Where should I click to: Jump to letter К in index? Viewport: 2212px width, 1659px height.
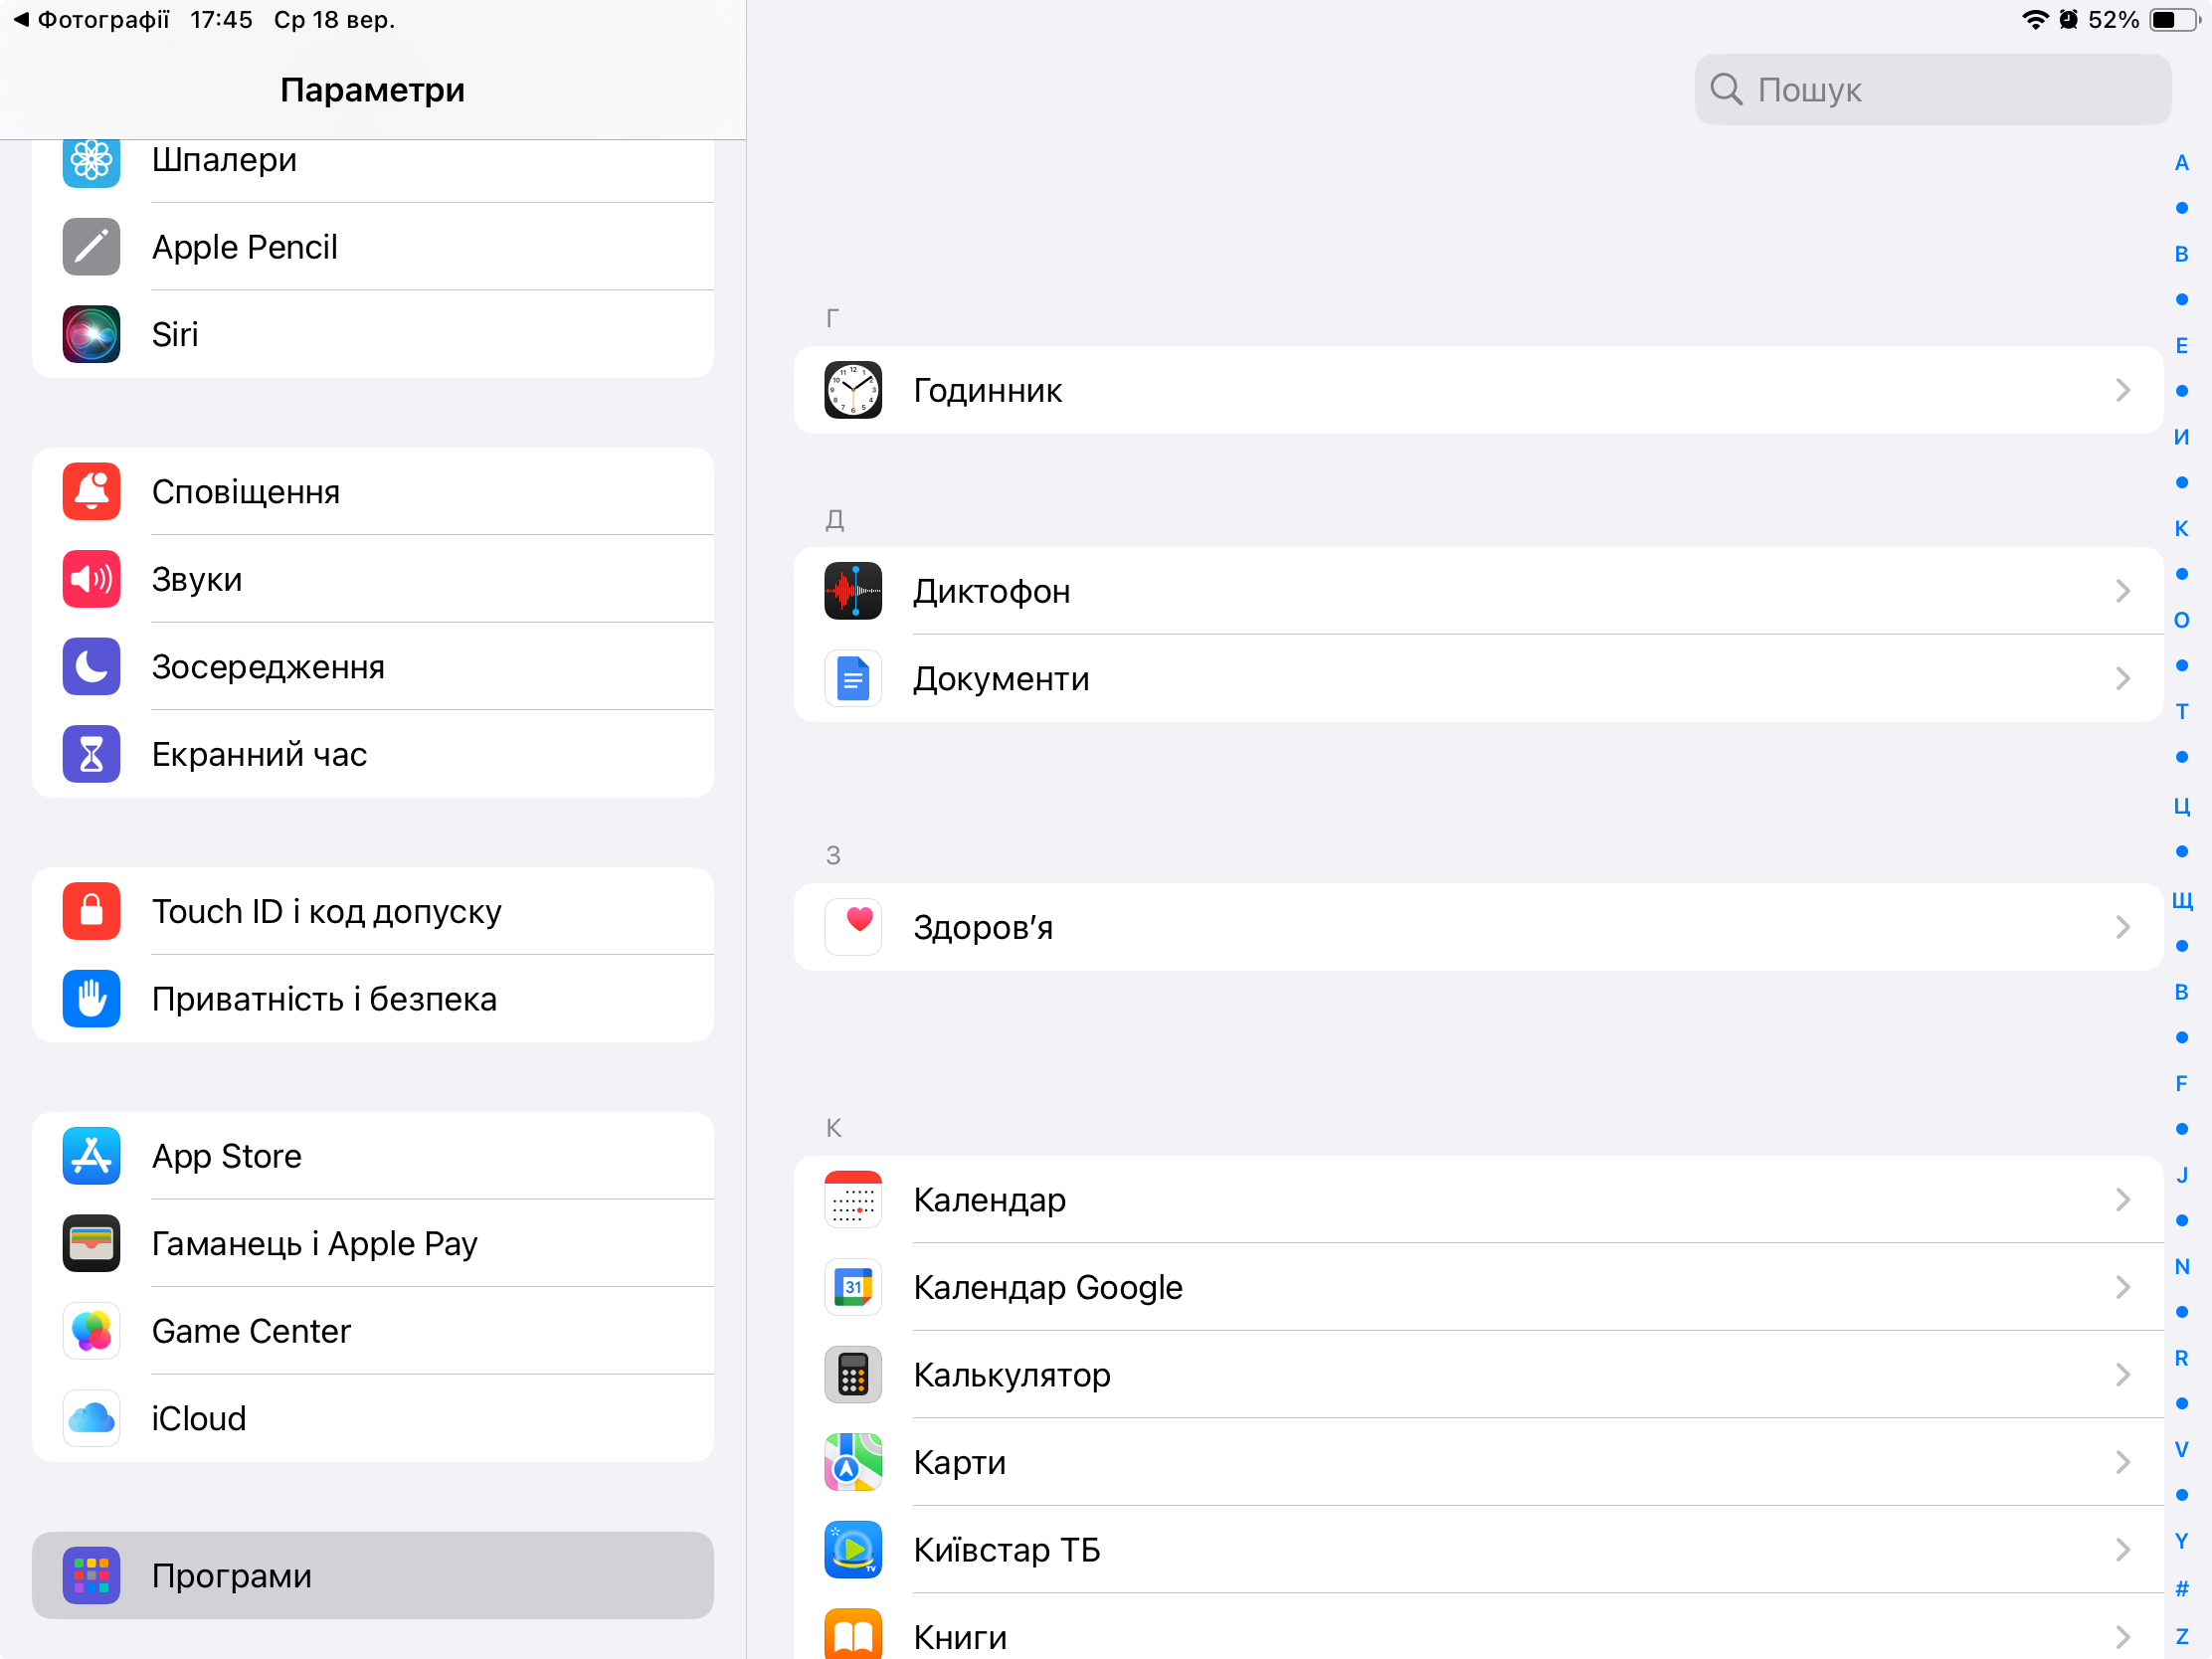point(2182,529)
